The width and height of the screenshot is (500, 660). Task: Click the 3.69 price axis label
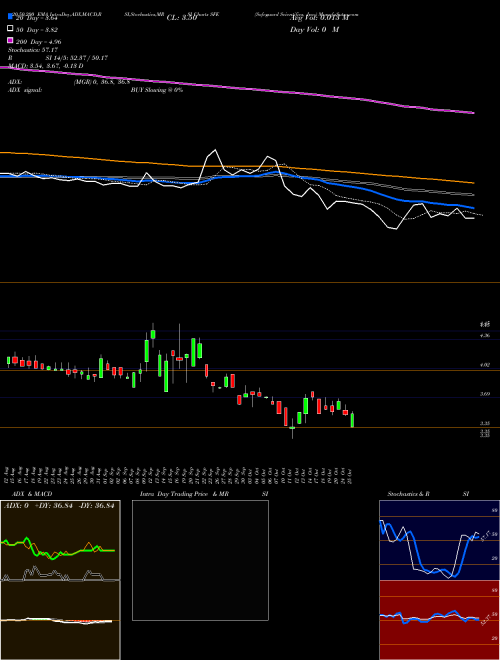pyautogui.click(x=484, y=394)
